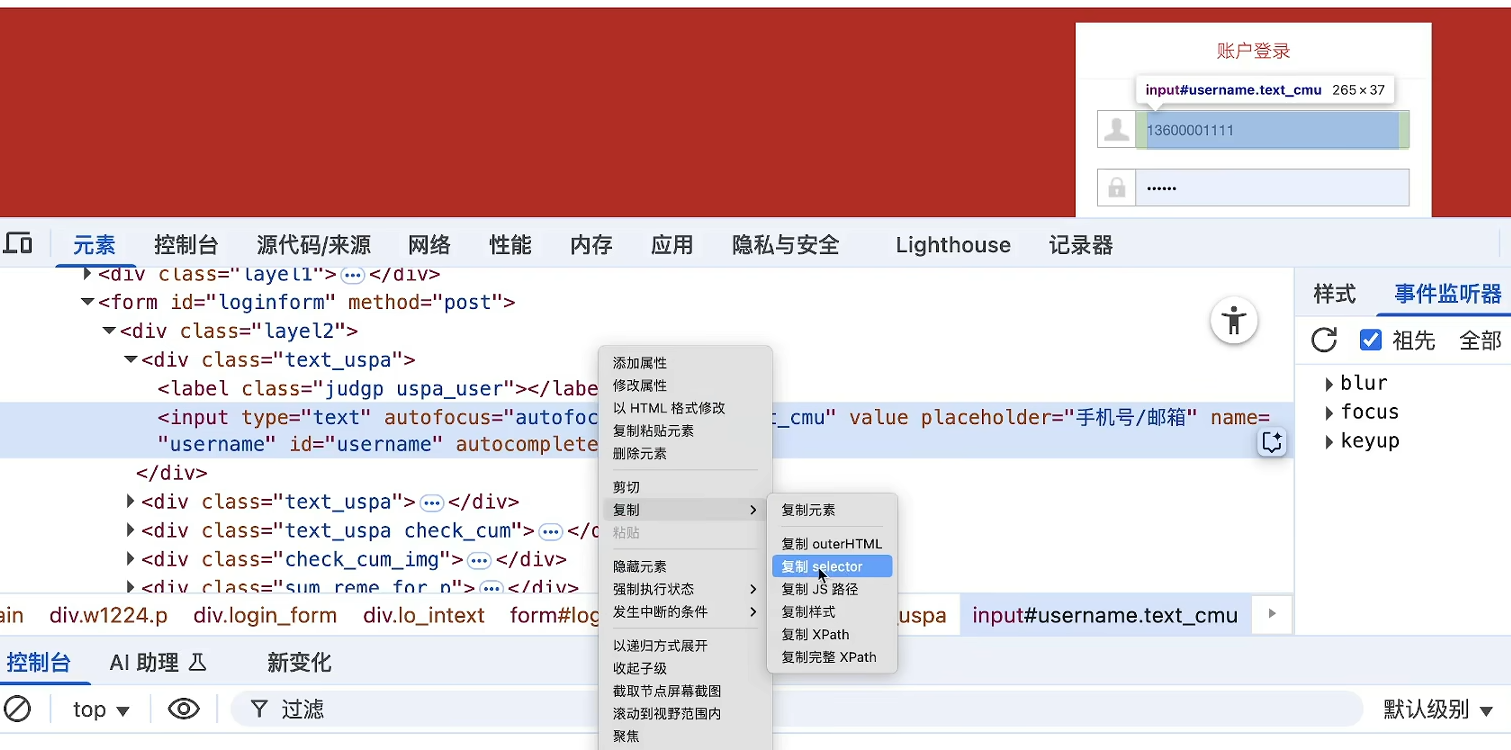The height and width of the screenshot is (750, 1511).
Task: Click the AI assistance icon beside the input node
Action: pyautogui.click(x=1272, y=442)
